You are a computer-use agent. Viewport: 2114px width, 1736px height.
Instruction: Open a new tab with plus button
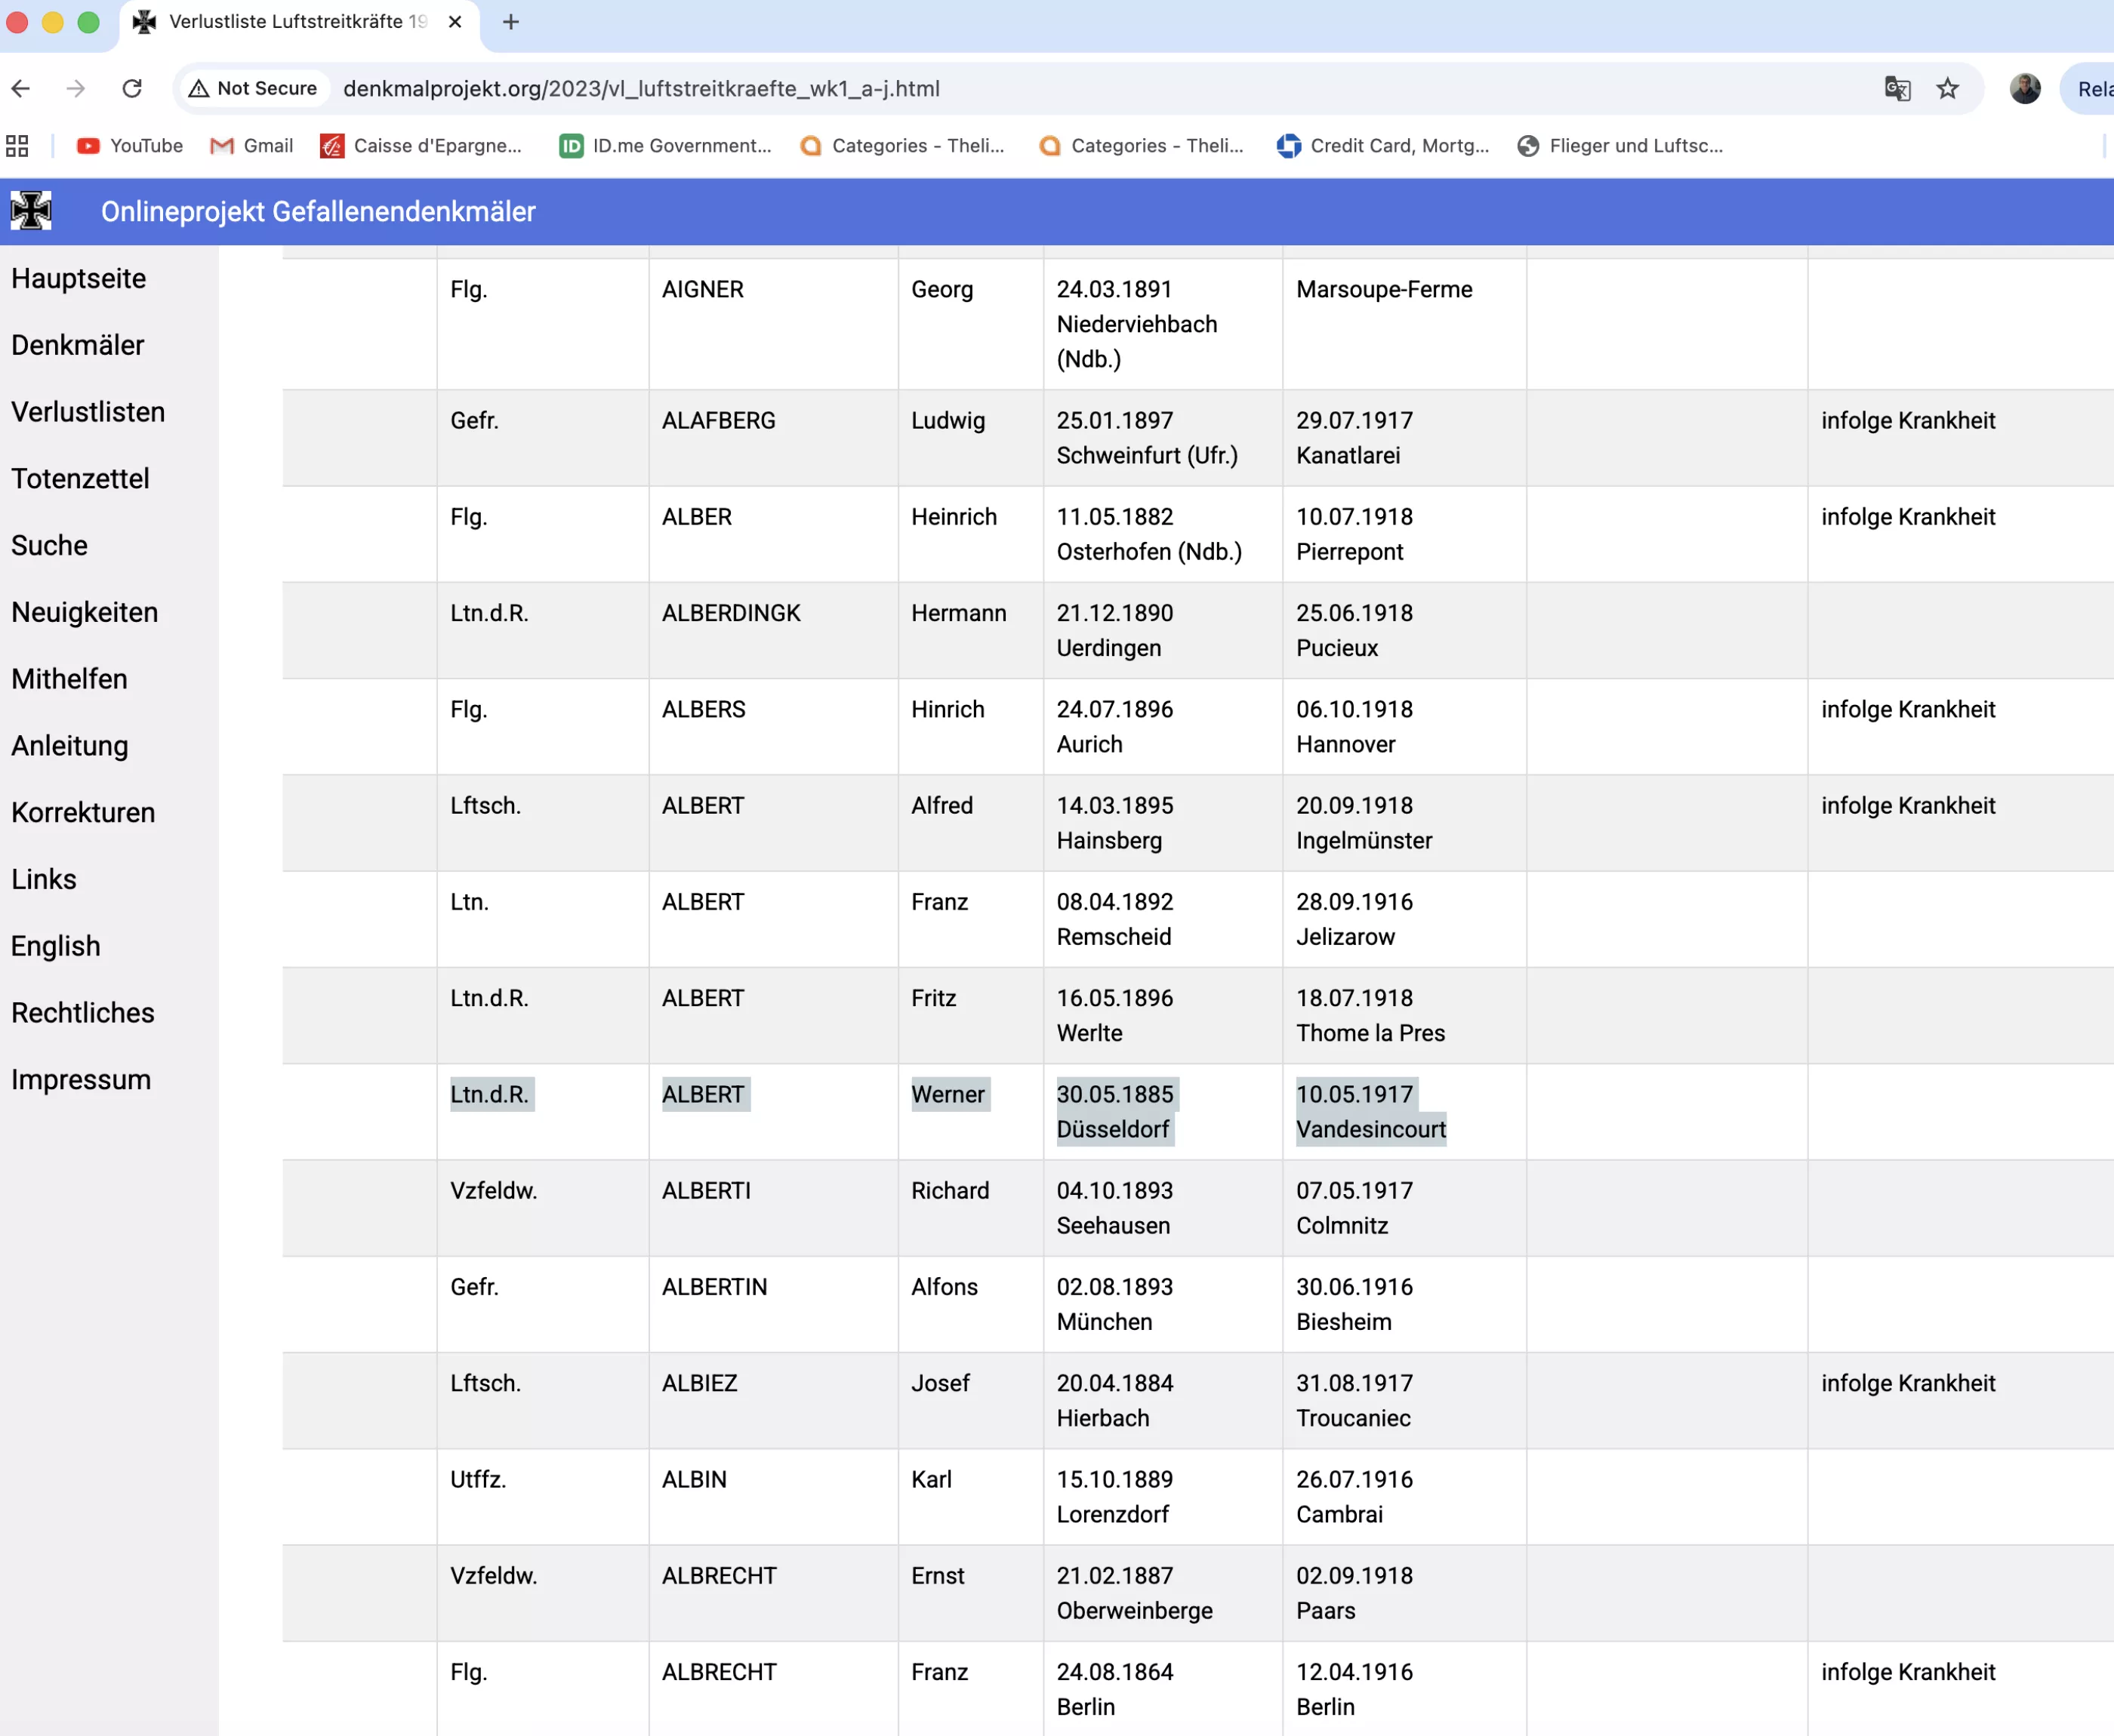point(511,22)
